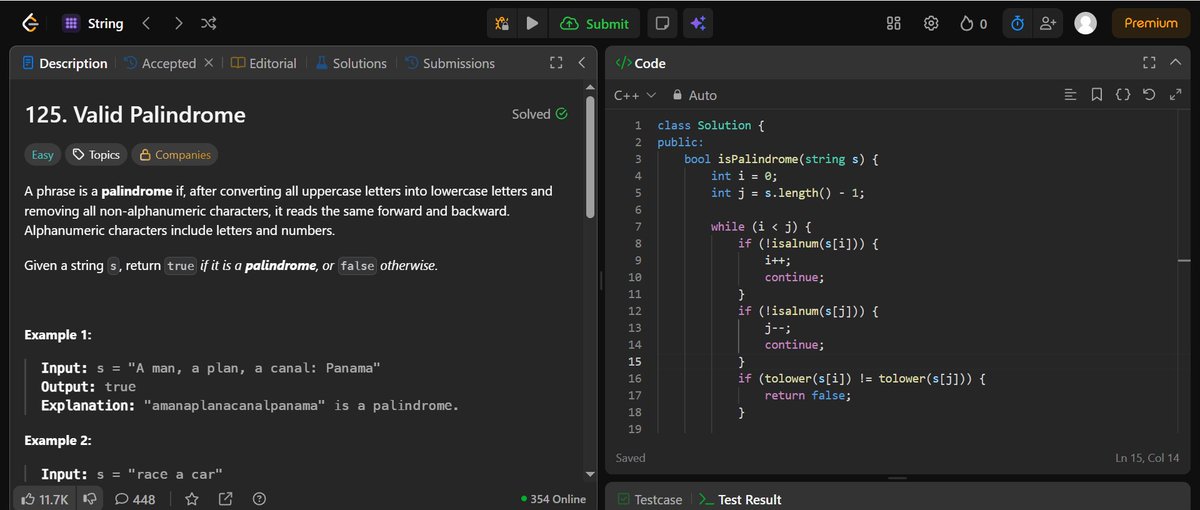The height and width of the screenshot is (510, 1200).
Task: Click line number 15 in the editor
Action: tap(634, 361)
